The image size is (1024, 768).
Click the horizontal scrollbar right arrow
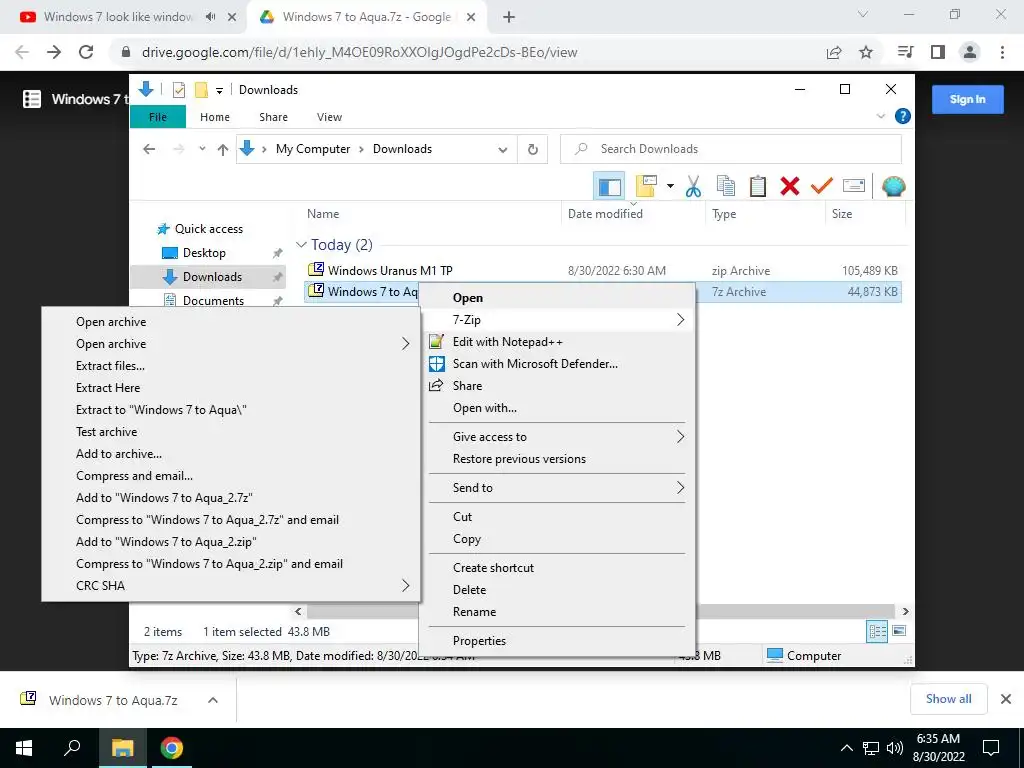point(905,612)
